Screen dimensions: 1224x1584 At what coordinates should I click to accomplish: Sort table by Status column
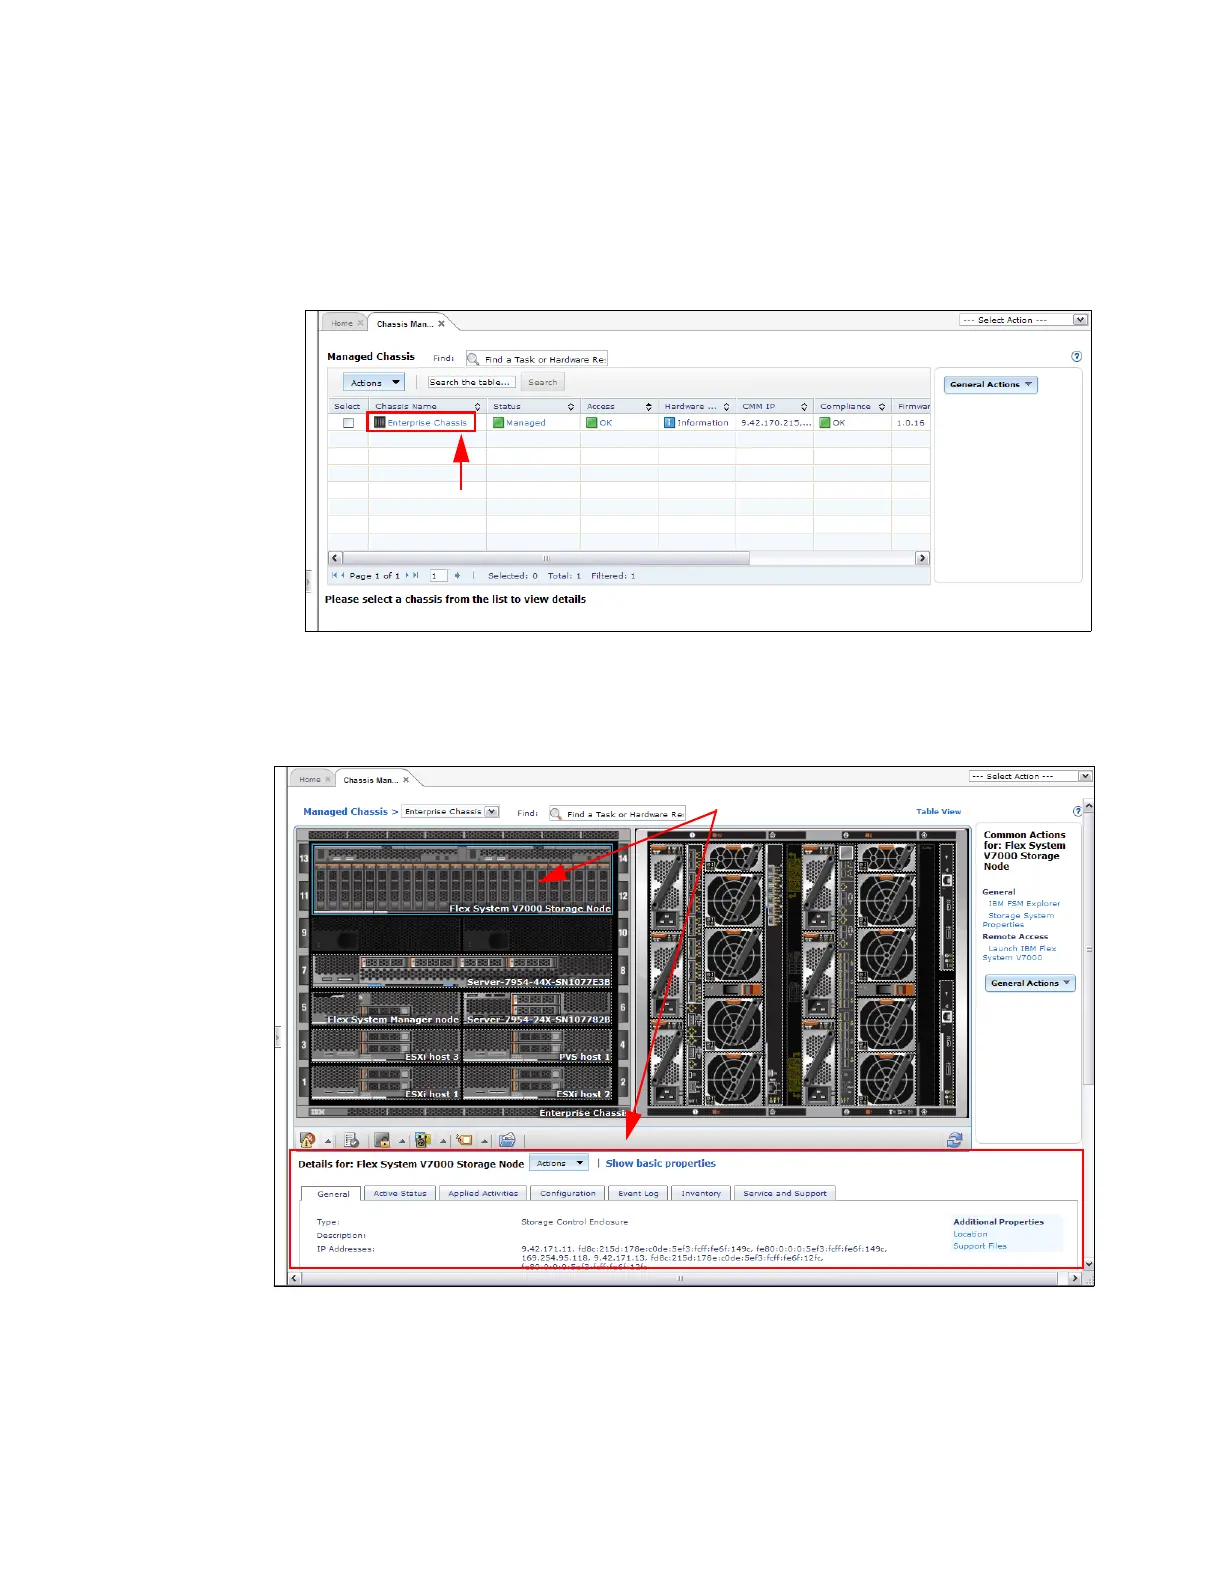coord(534,407)
